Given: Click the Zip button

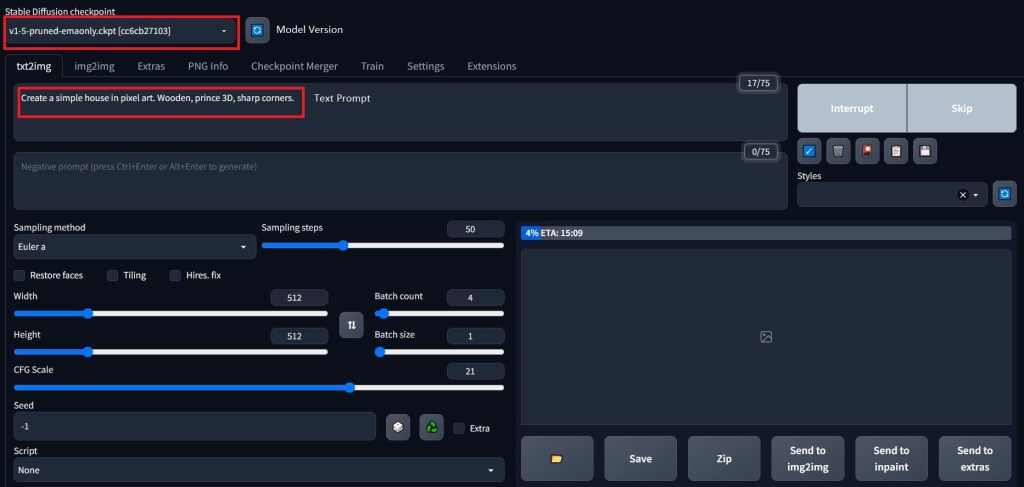Looking at the screenshot, I should (x=724, y=458).
